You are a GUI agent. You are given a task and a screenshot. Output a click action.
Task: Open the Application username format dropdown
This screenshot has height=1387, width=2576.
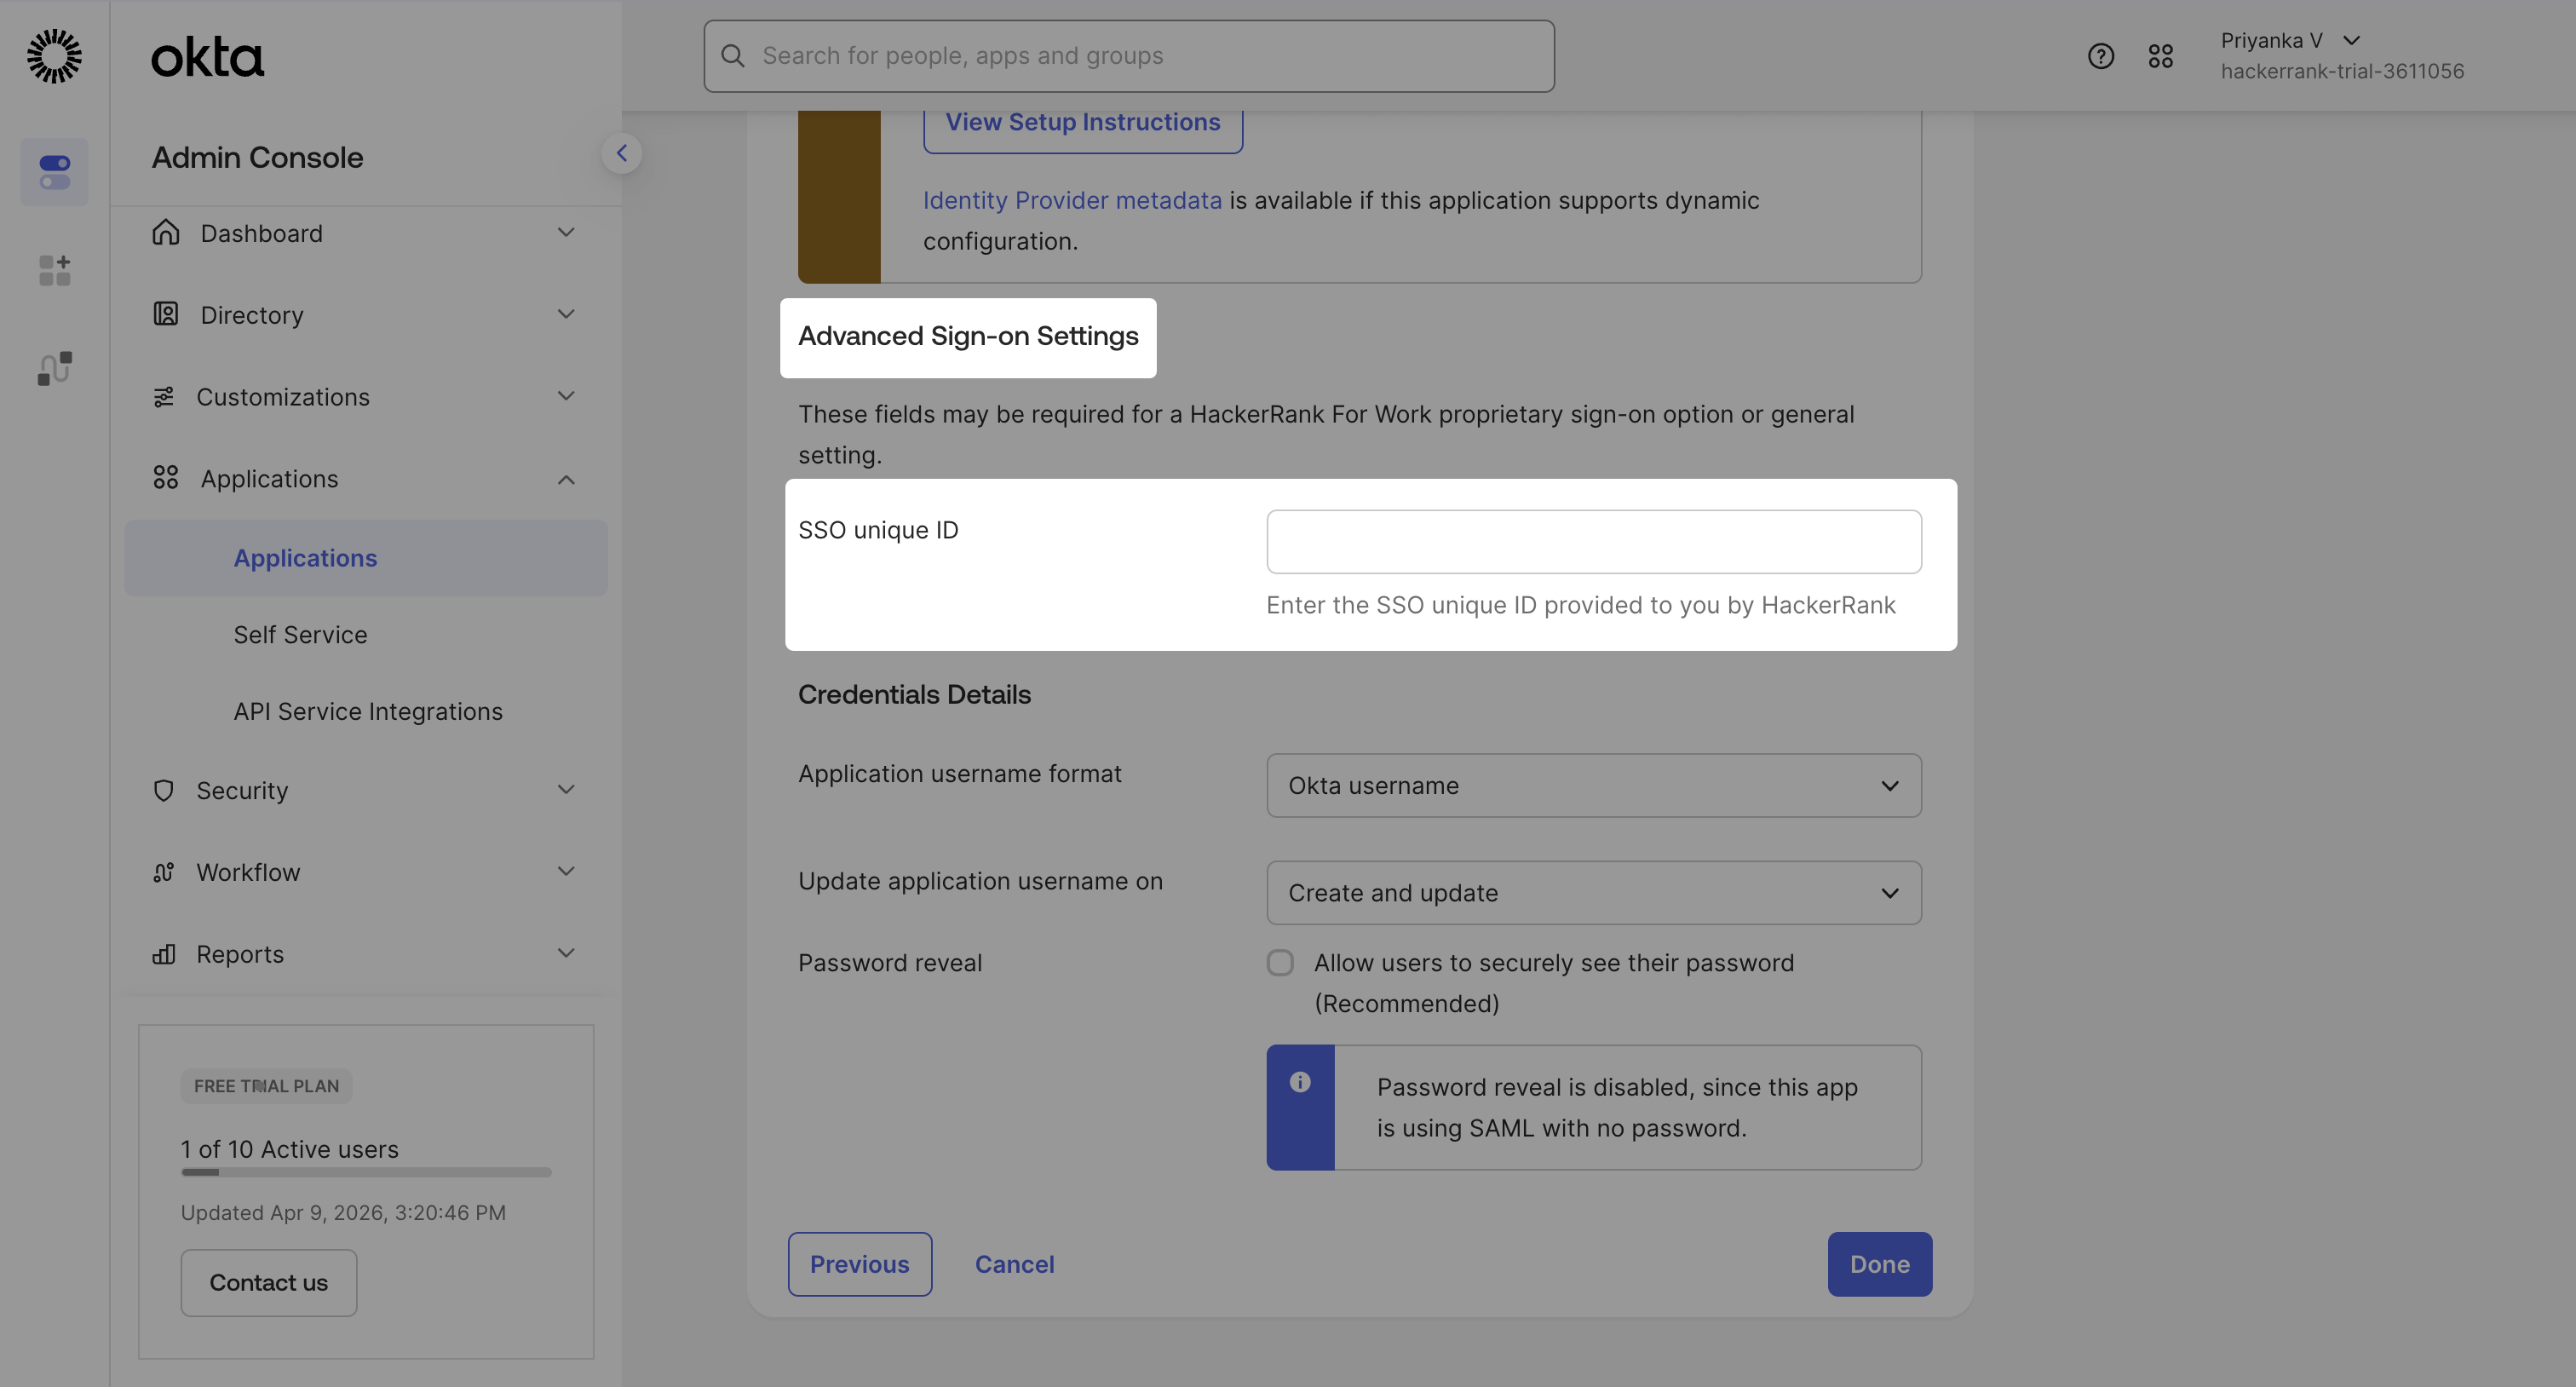click(1593, 785)
